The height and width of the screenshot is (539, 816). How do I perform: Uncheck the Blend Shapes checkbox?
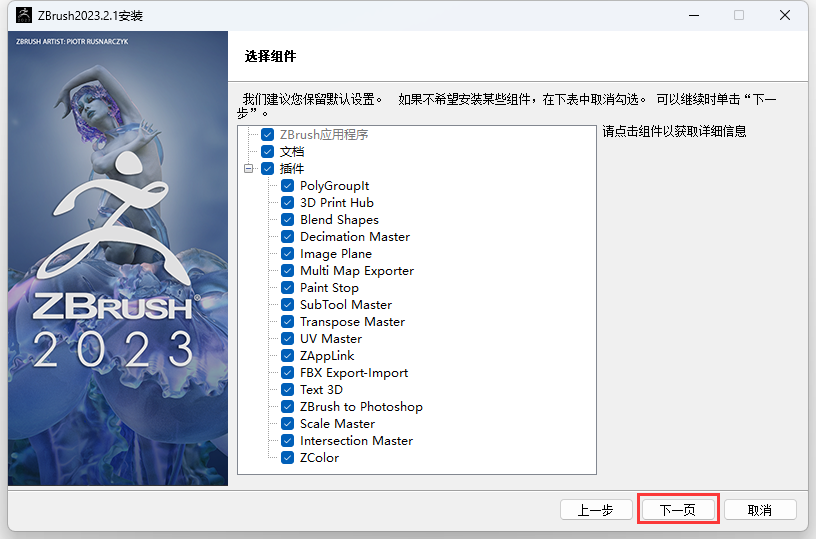pyautogui.click(x=287, y=220)
